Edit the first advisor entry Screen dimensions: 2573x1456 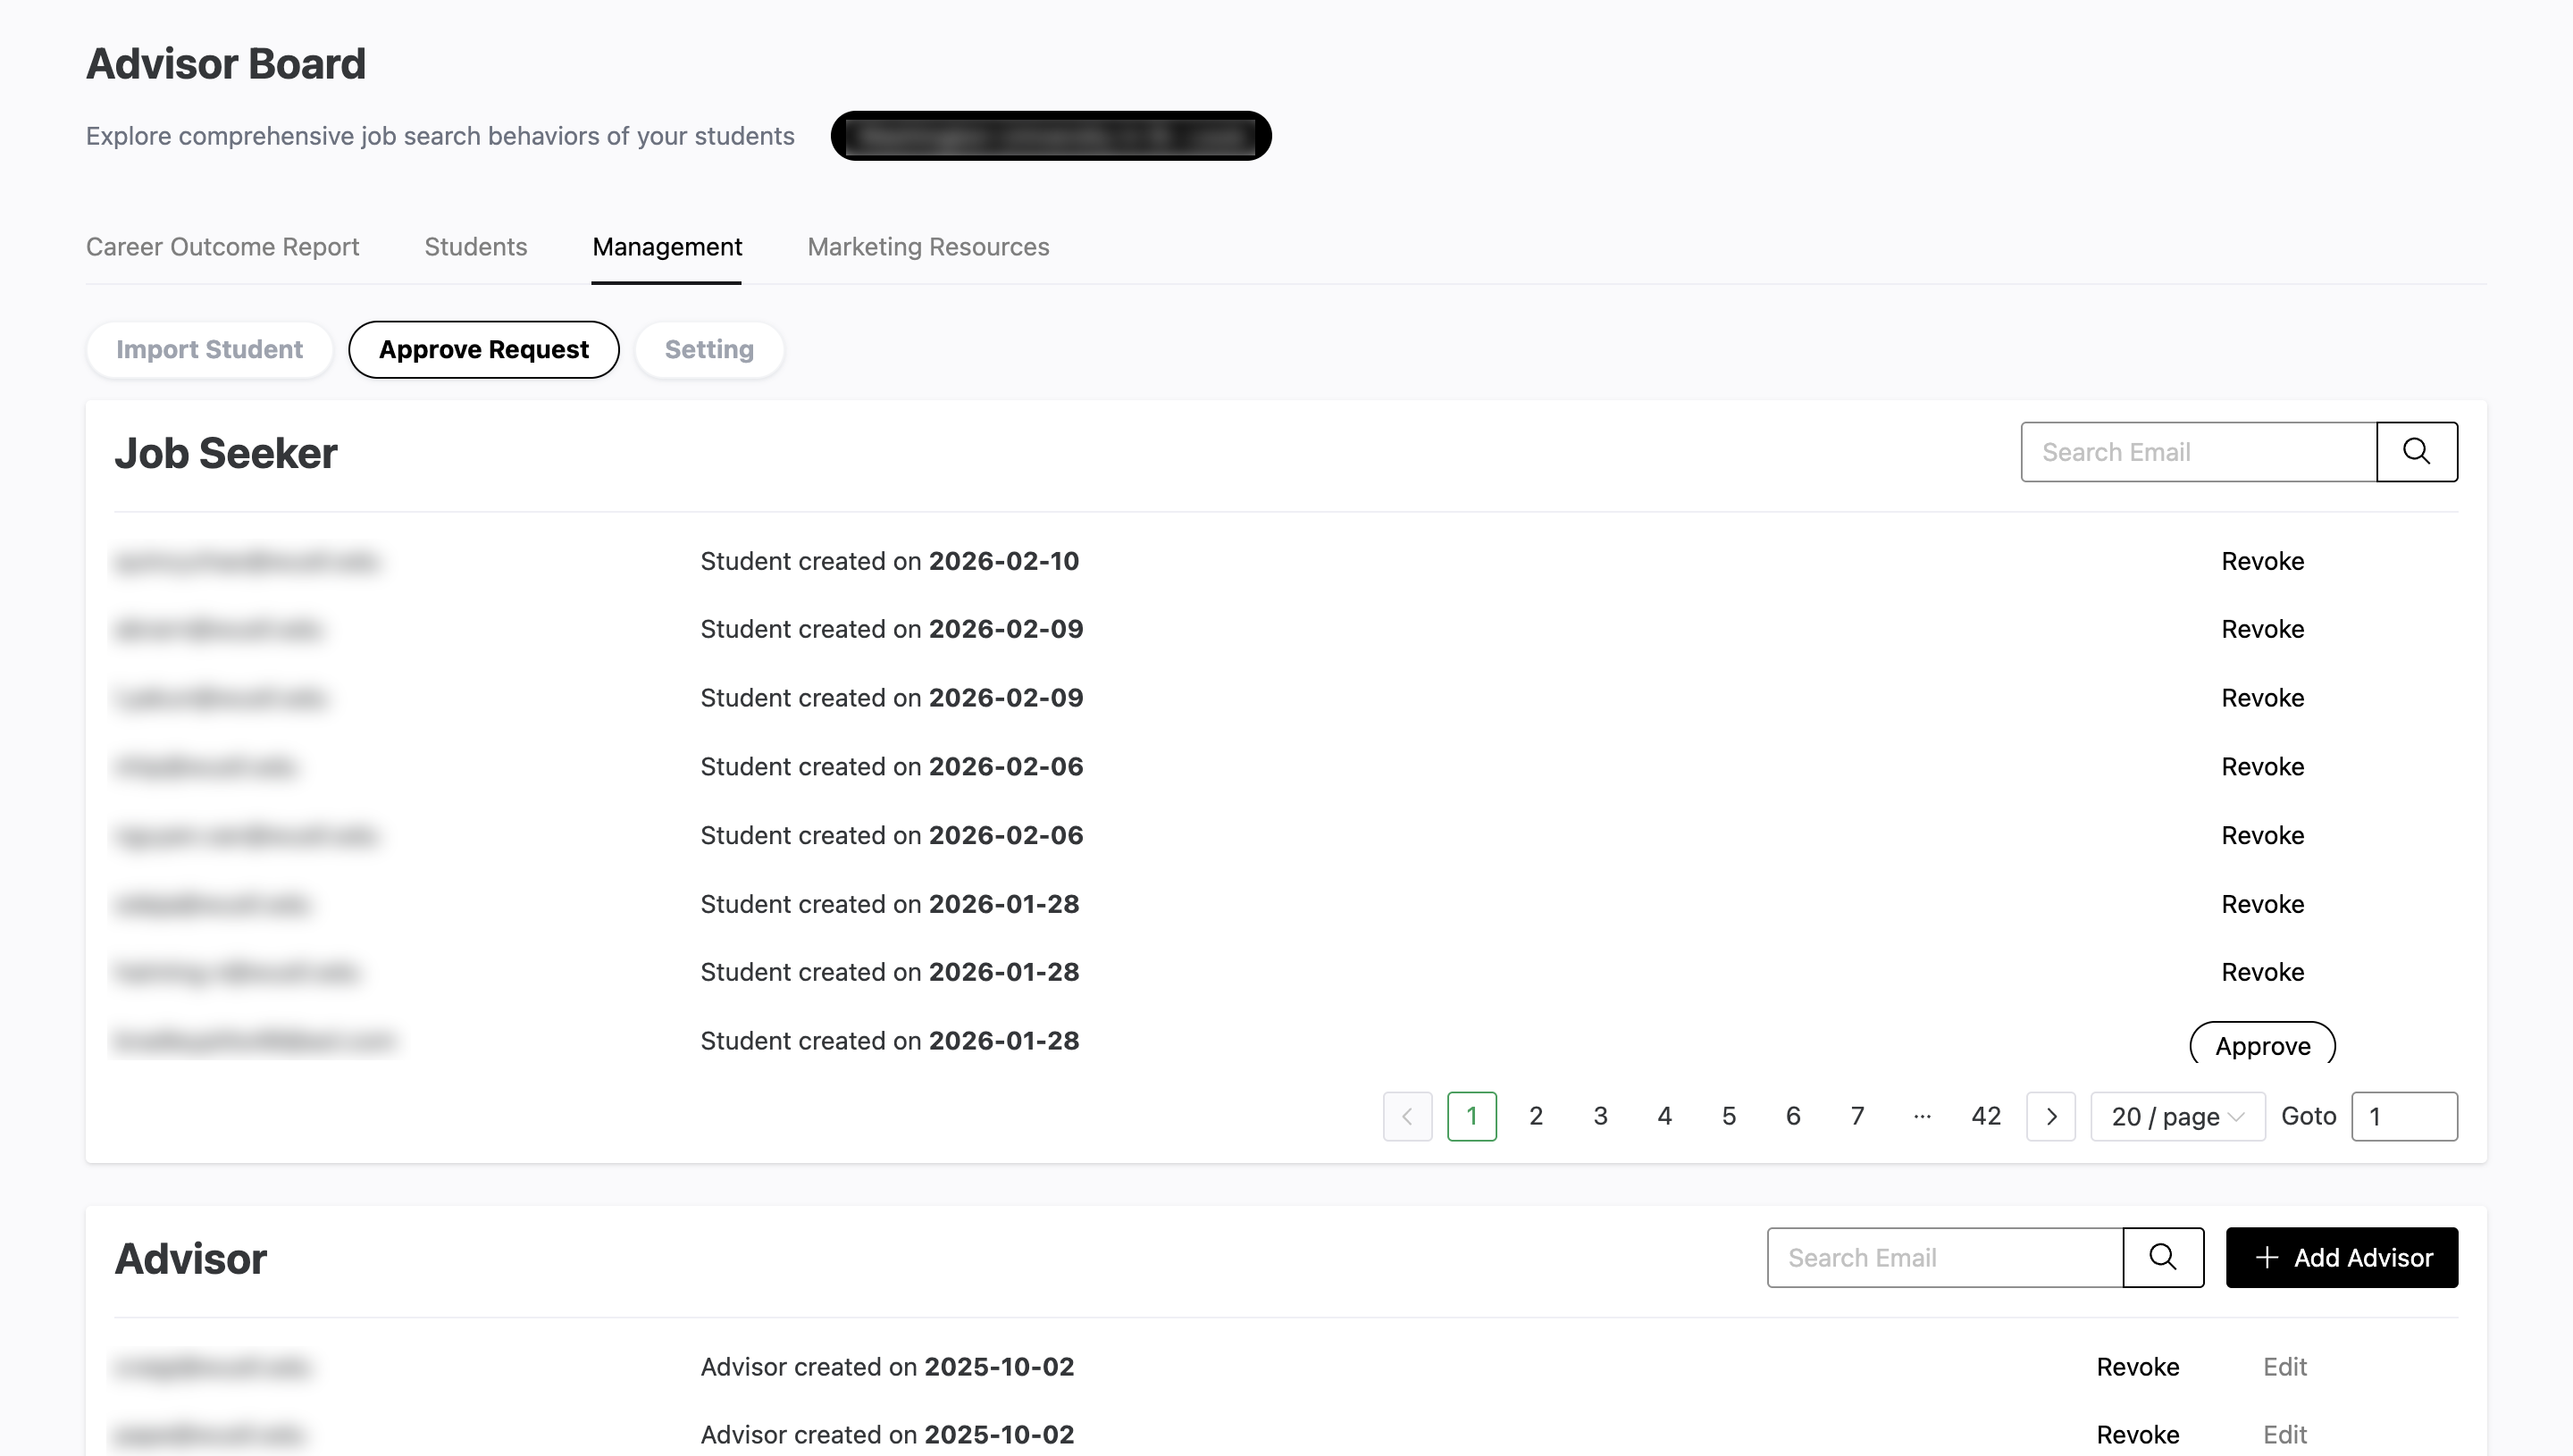[2284, 1366]
